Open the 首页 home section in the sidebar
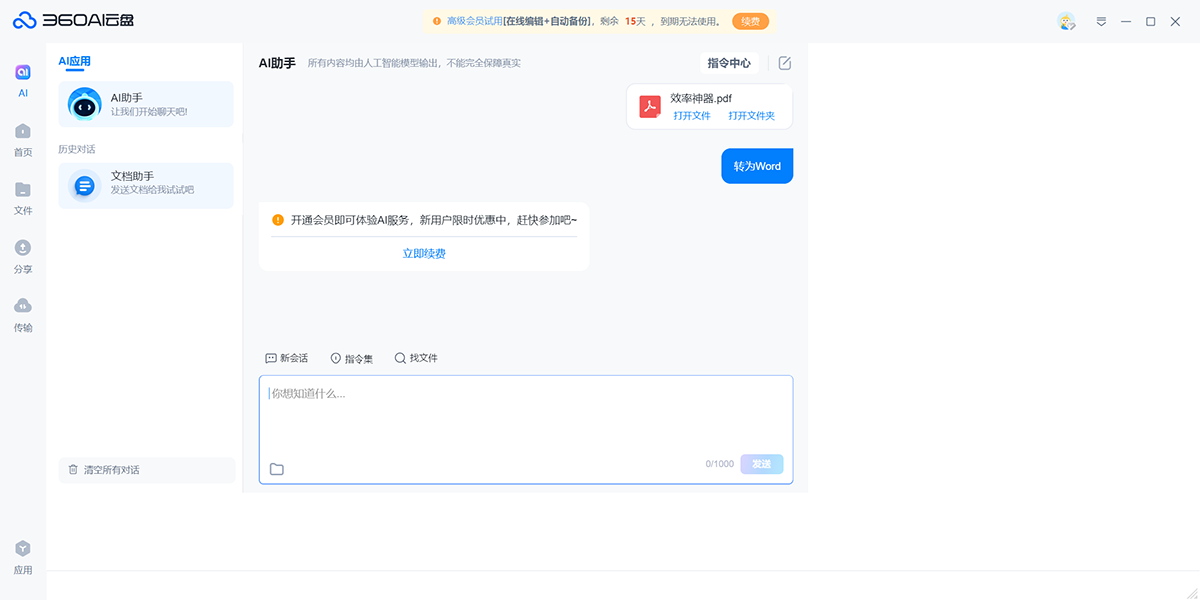The height and width of the screenshot is (600, 1200). pyautogui.click(x=22, y=138)
